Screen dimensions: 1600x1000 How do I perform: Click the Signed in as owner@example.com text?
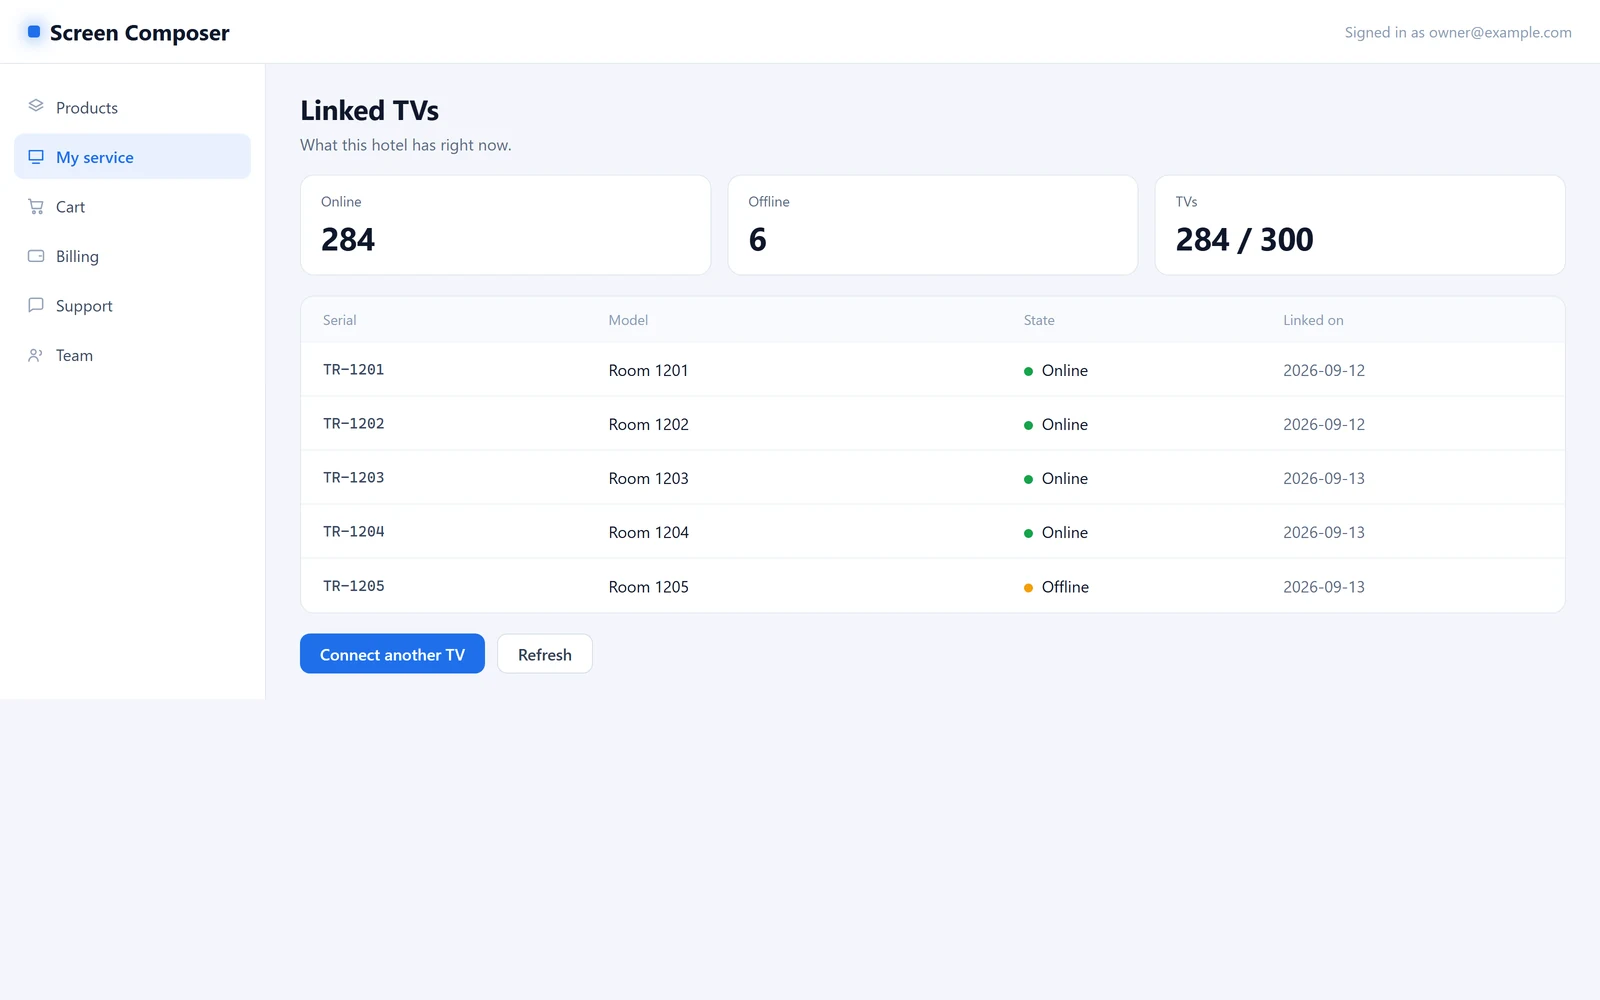tap(1458, 32)
